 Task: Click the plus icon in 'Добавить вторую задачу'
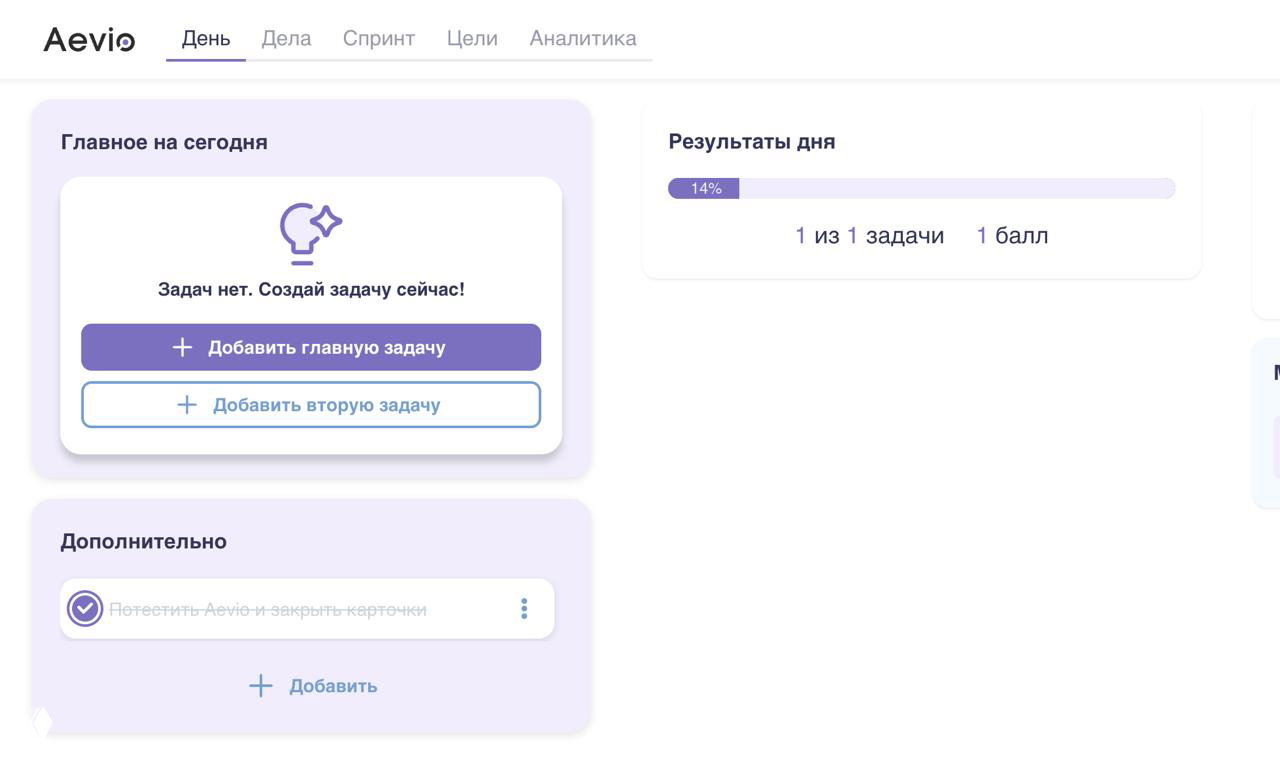coord(186,405)
